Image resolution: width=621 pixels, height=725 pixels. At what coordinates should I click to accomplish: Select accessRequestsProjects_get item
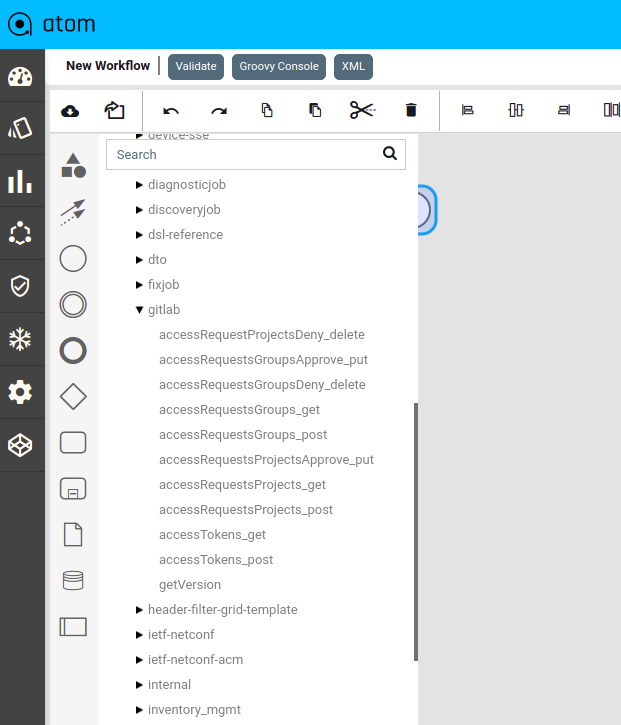pyautogui.click(x=242, y=485)
